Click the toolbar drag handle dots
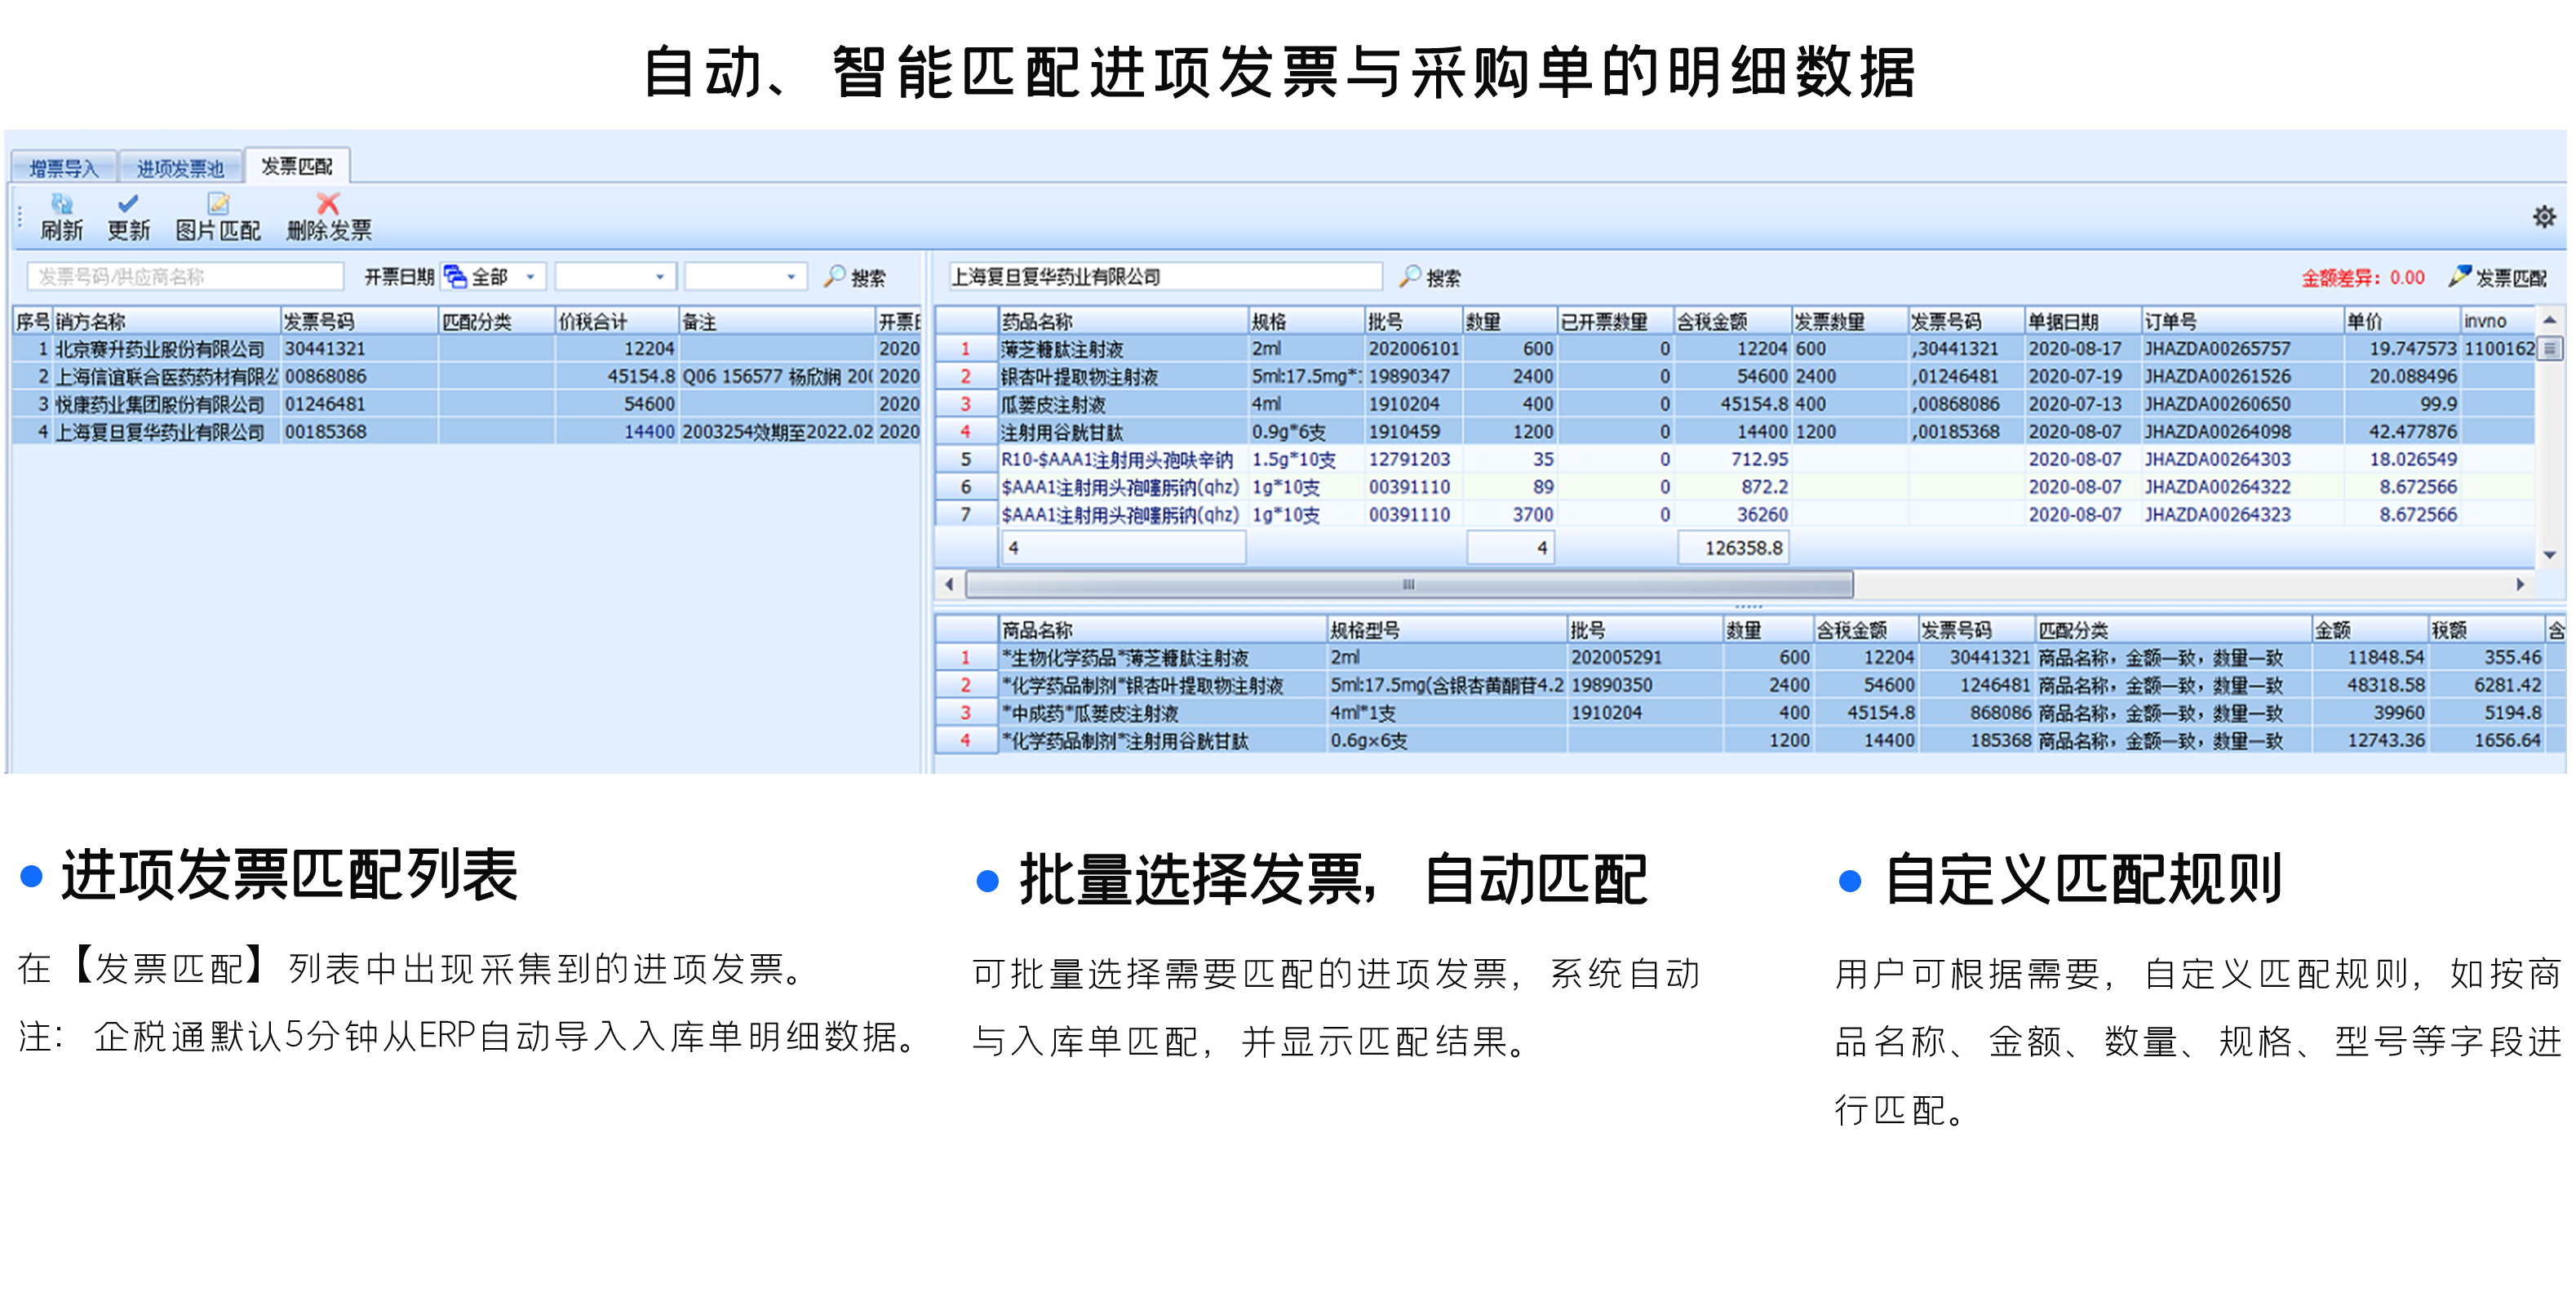2576x1315 pixels. (x=20, y=216)
